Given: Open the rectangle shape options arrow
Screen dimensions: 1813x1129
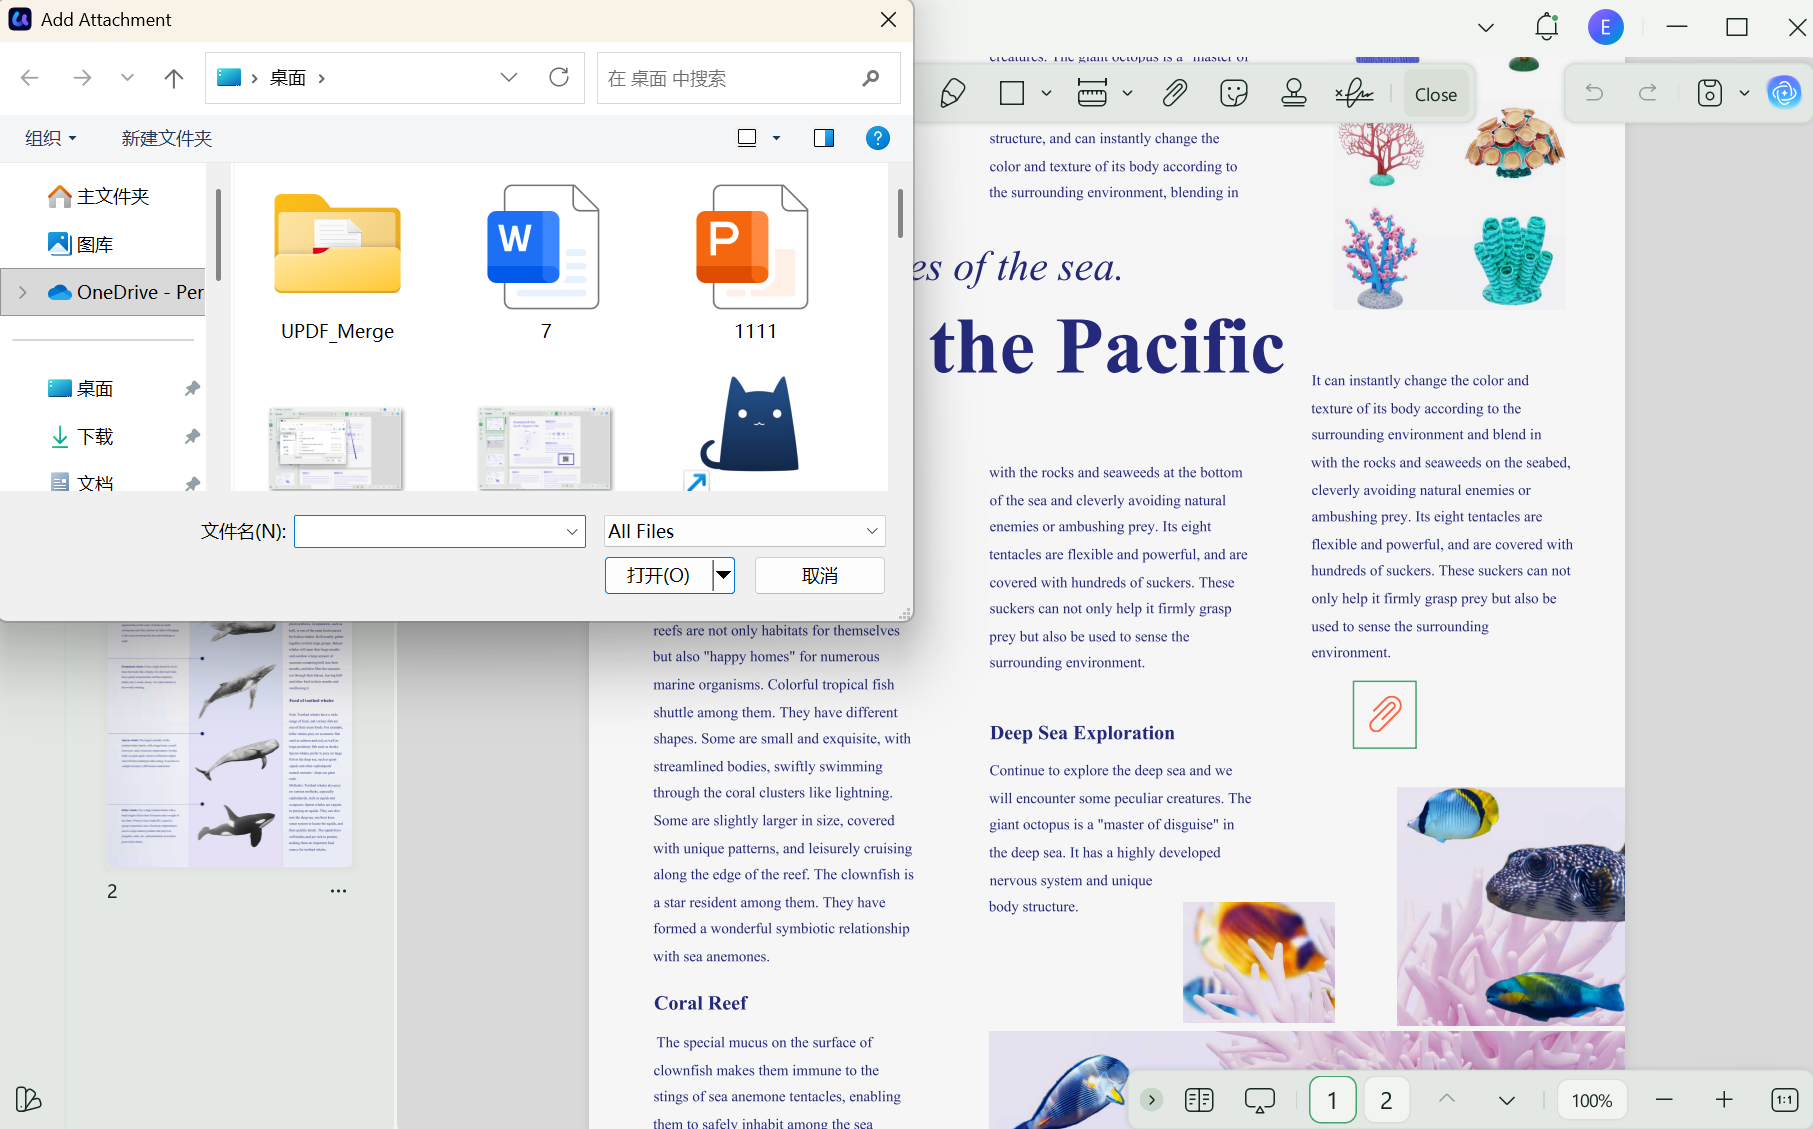Looking at the screenshot, I should (x=1046, y=94).
